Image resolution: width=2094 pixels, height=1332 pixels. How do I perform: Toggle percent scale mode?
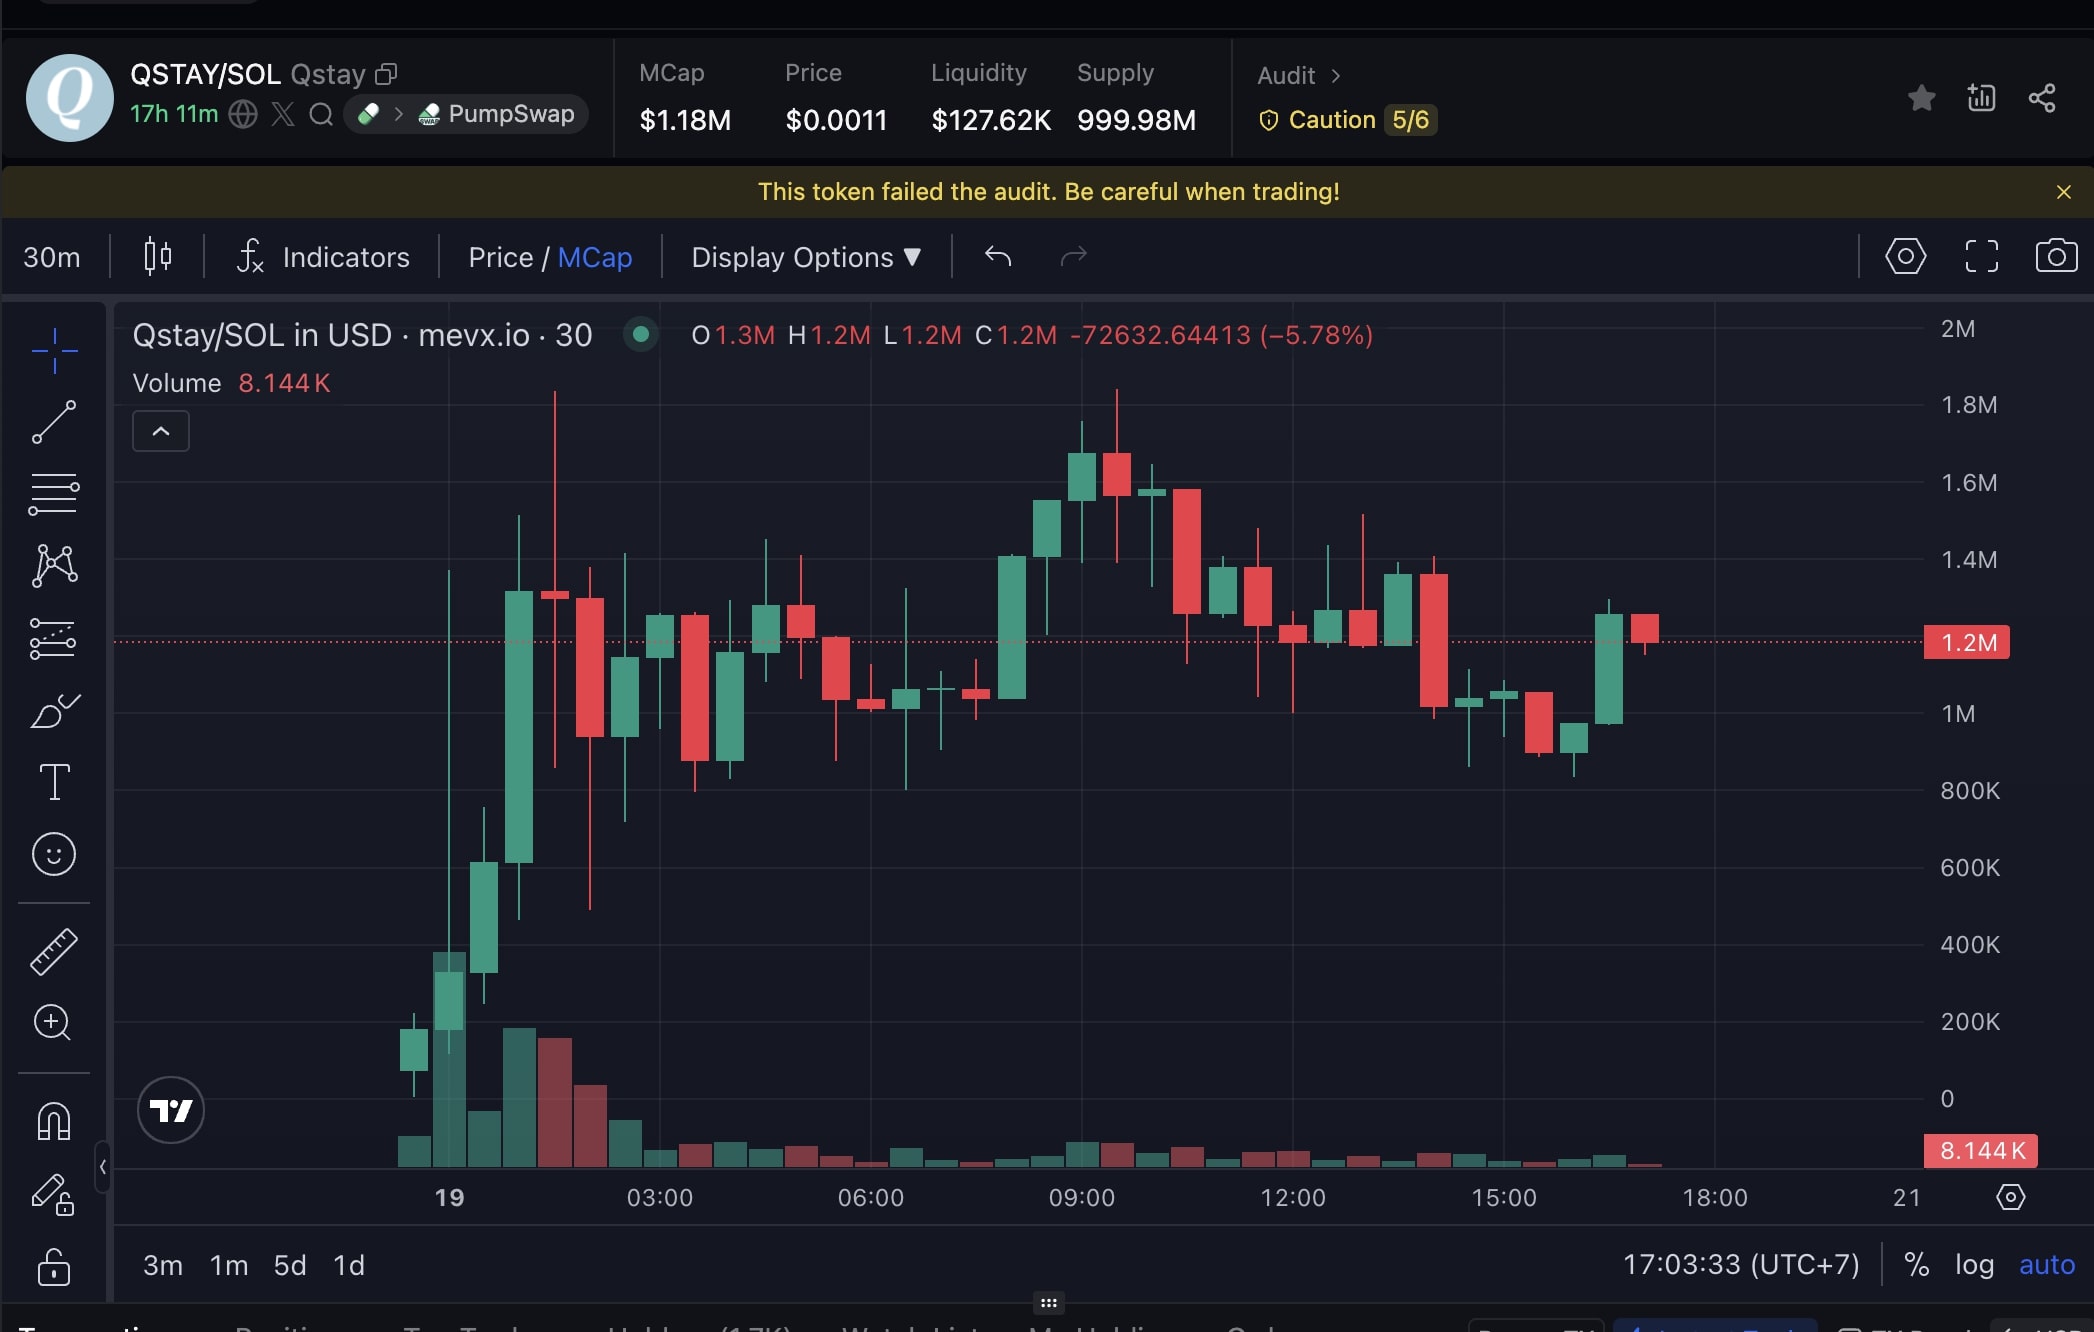(x=1916, y=1265)
